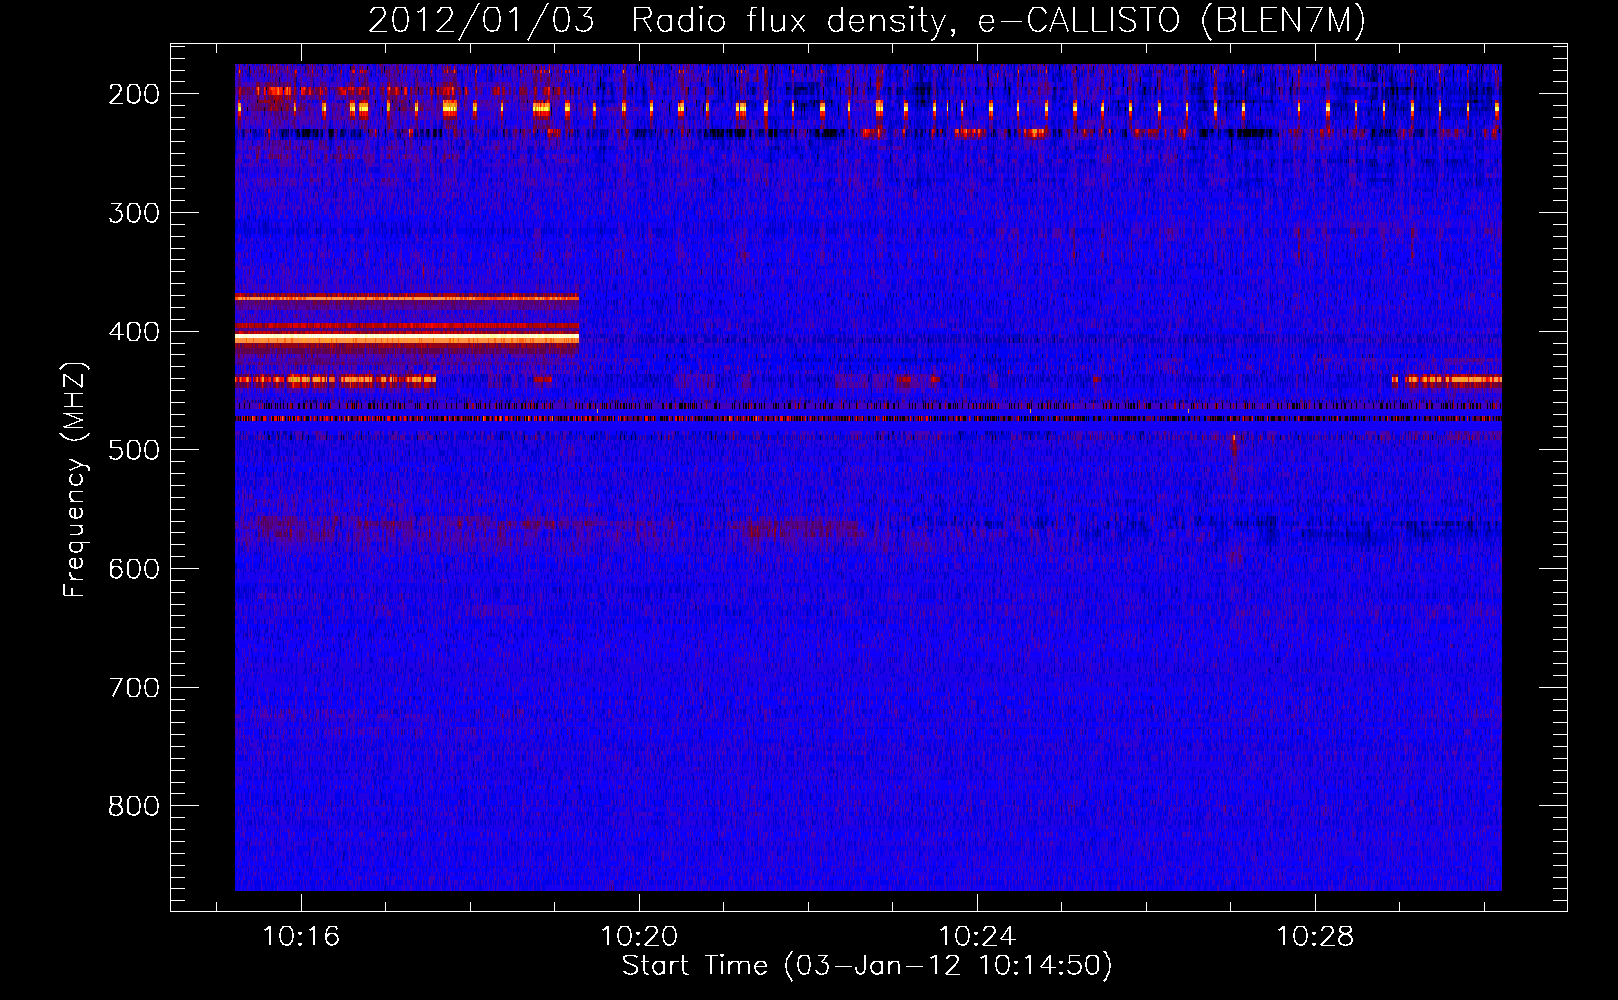Click the 200 frequency tick label
1618x1000 pixels.
(134, 94)
